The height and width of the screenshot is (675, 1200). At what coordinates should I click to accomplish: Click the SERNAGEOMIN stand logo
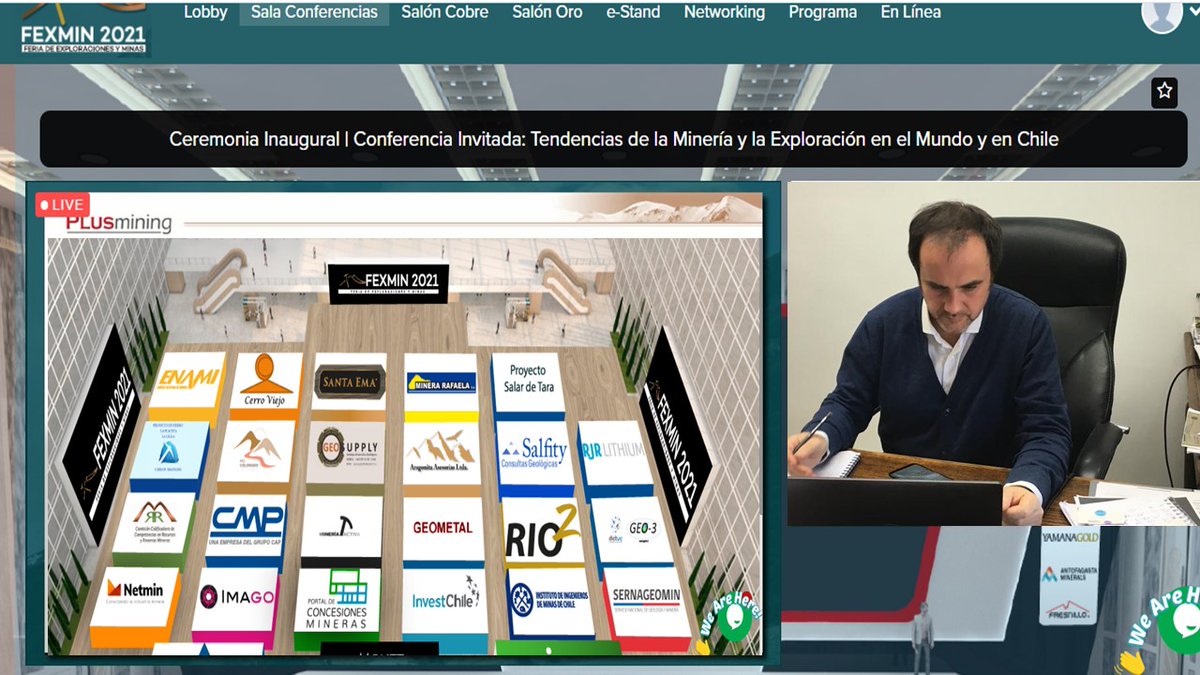pyautogui.click(x=648, y=600)
